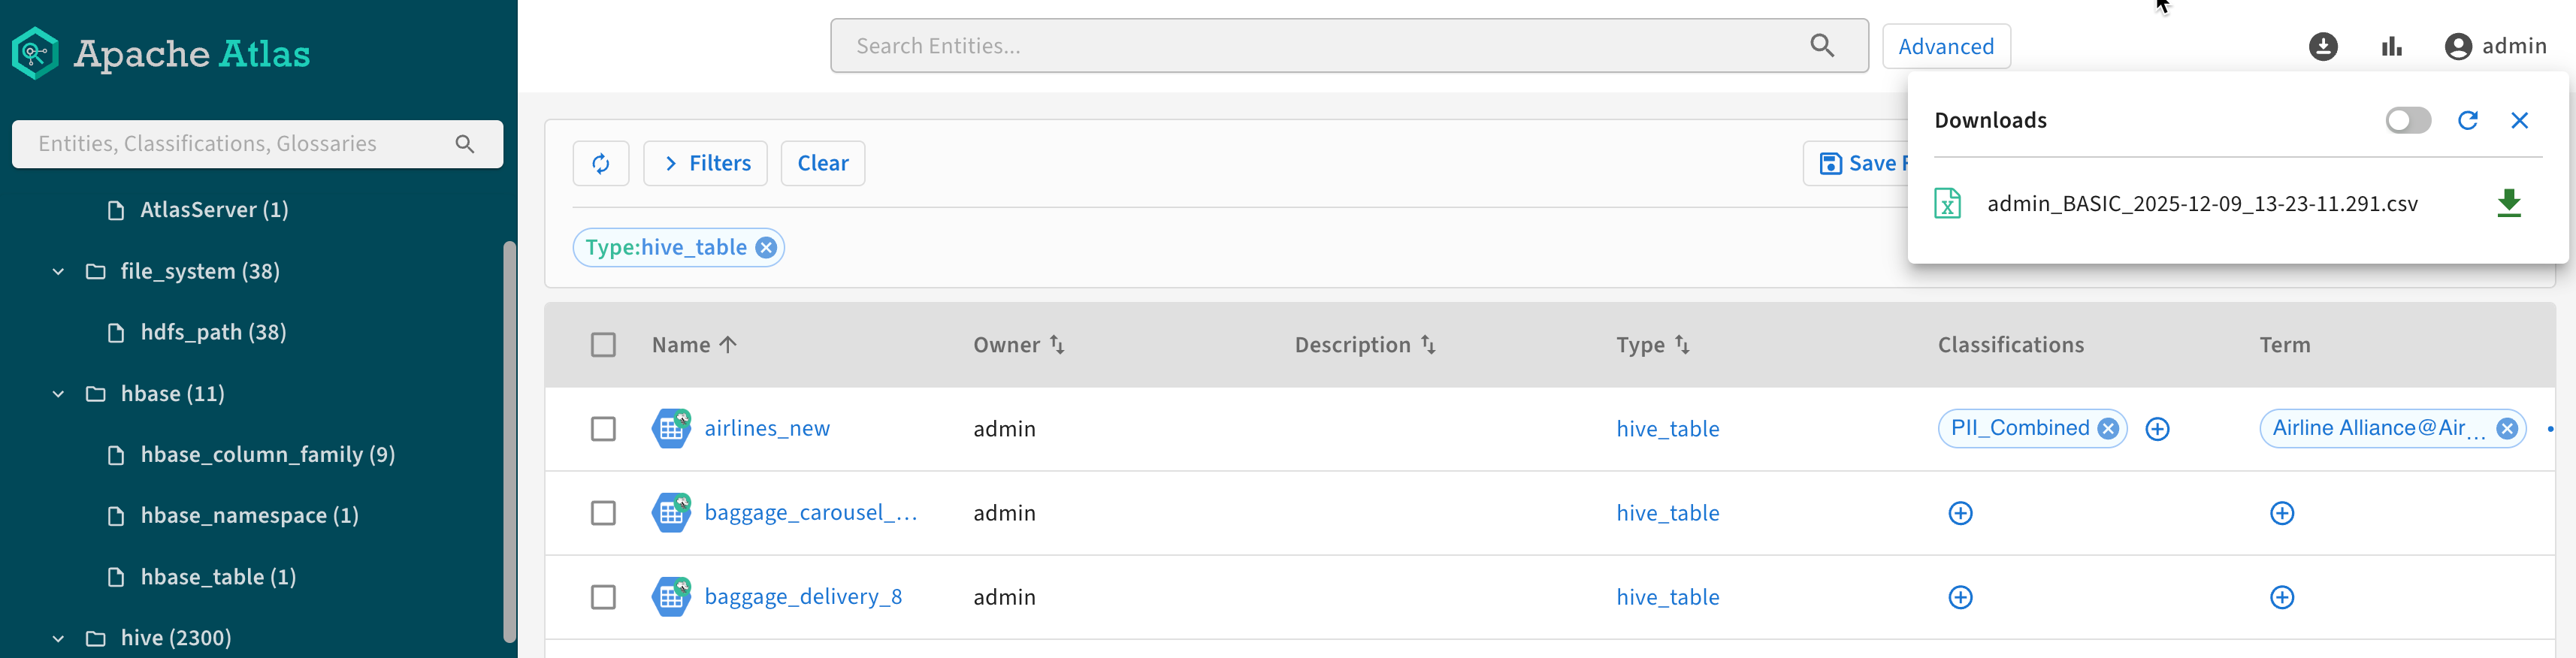Expand the Filters panel
2576x658 pixels.
(705, 164)
